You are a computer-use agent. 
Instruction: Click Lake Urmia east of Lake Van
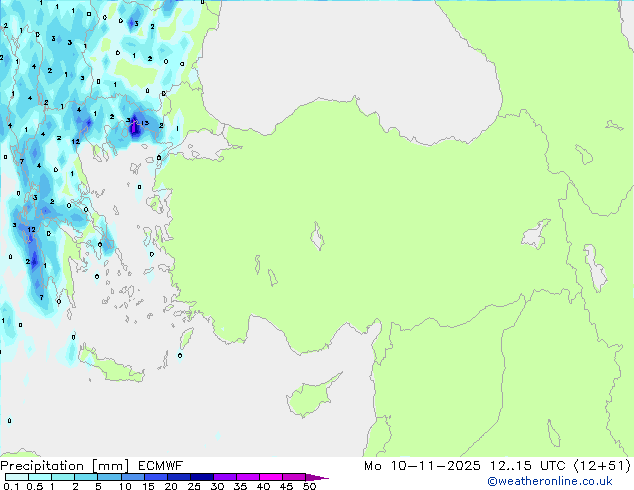tap(596, 268)
